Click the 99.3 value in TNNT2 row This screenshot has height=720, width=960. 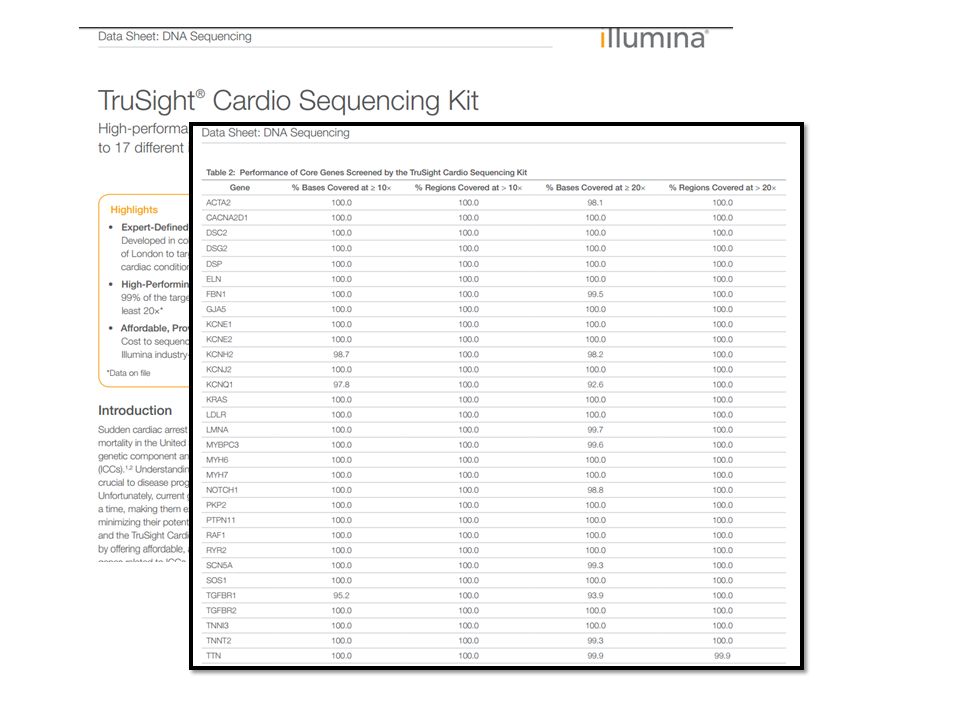click(595, 640)
